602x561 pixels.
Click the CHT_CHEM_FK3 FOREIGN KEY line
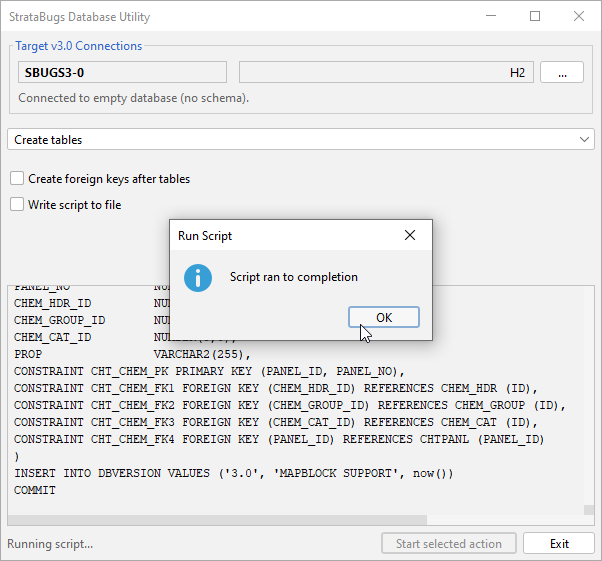pyautogui.click(x=276, y=422)
